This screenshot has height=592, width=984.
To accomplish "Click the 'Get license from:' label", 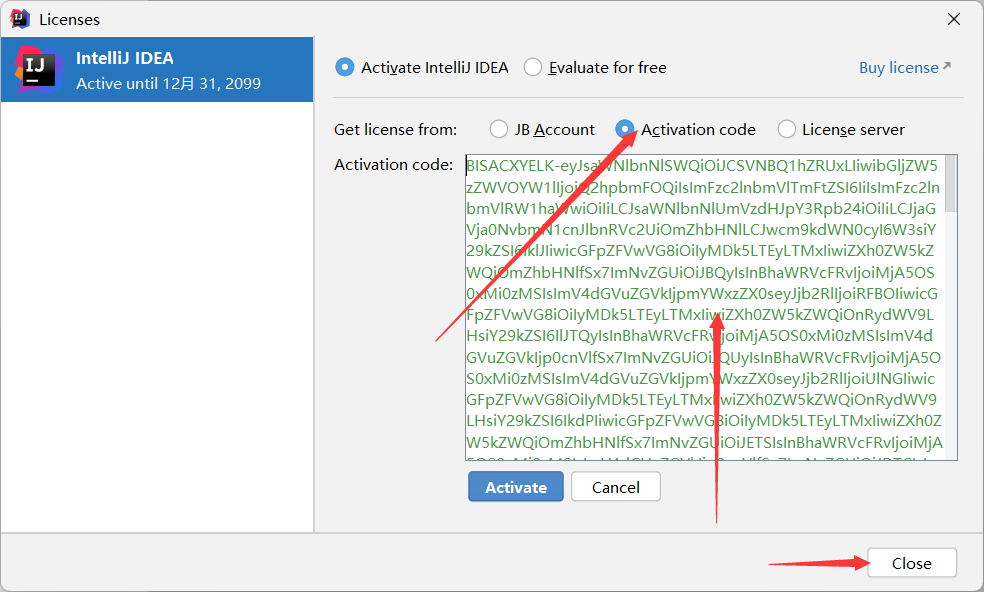I will click(395, 129).
